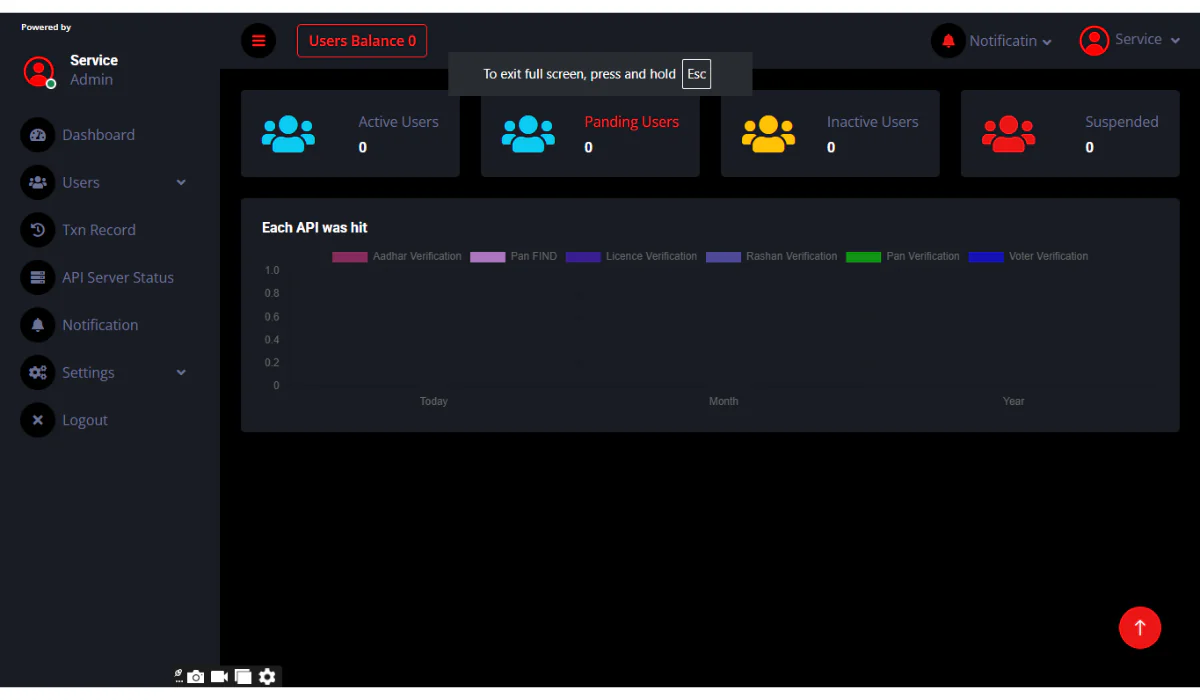Click the 'Notificatin' header label
This screenshot has height=700, width=1200.
[1003, 41]
